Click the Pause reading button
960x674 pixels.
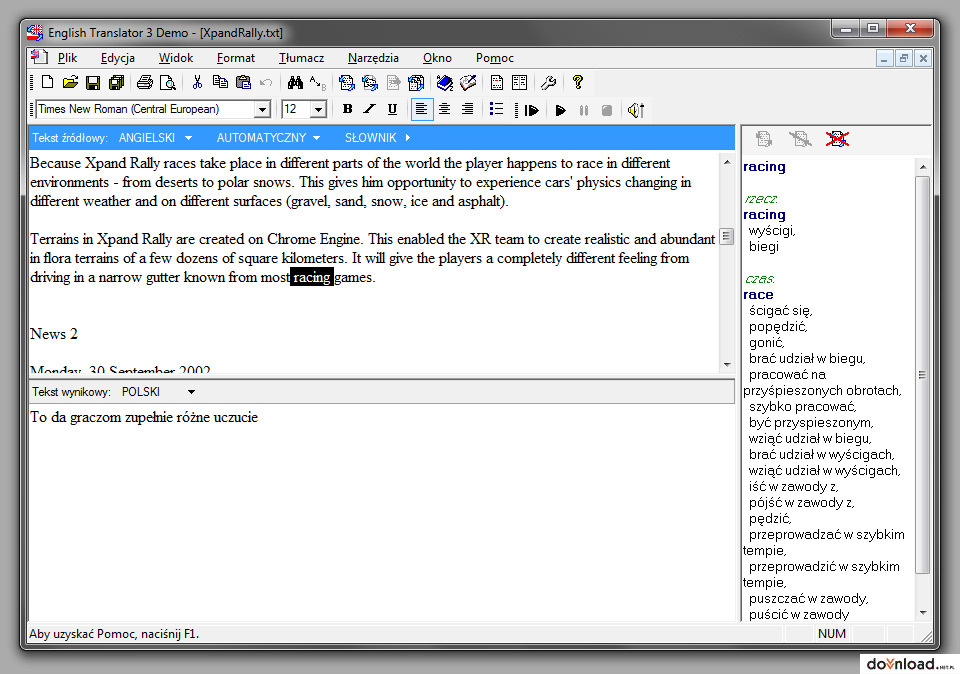(583, 110)
